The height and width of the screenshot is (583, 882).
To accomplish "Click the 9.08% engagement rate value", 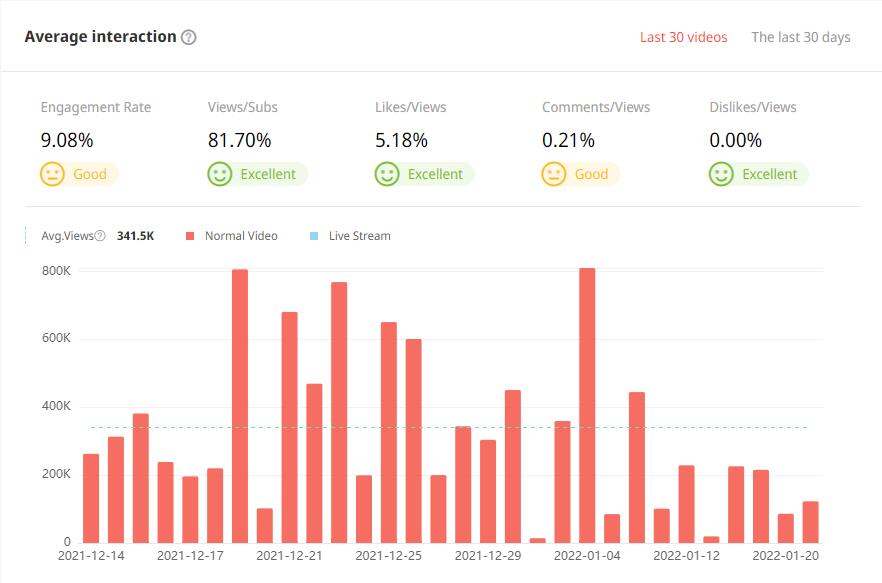I will pos(67,140).
